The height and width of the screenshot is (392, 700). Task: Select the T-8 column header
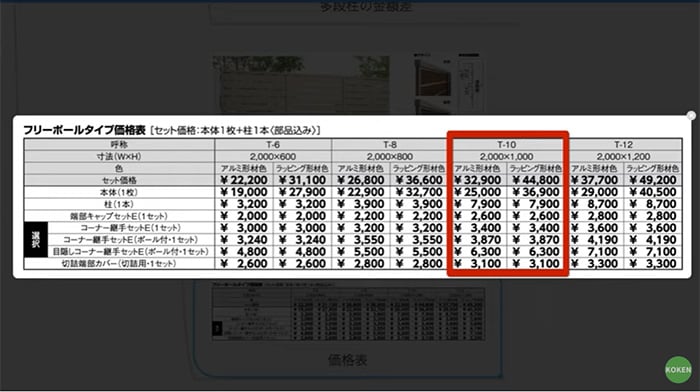pyautogui.click(x=390, y=145)
